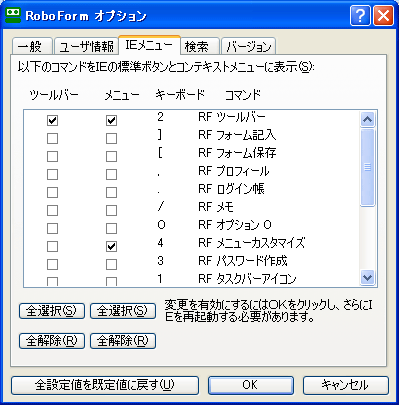Click the キーボード column header
This screenshot has width=399, height=405.
point(180,95)
